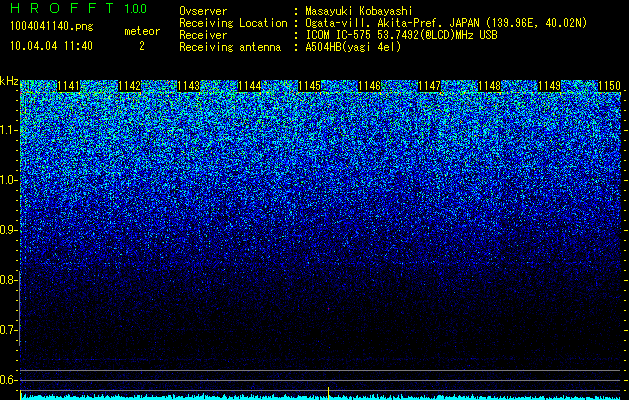Viewport: 629px width, 400px height.
Task: Click the kHz axis unit label
Action: click(x=9, y=81)
